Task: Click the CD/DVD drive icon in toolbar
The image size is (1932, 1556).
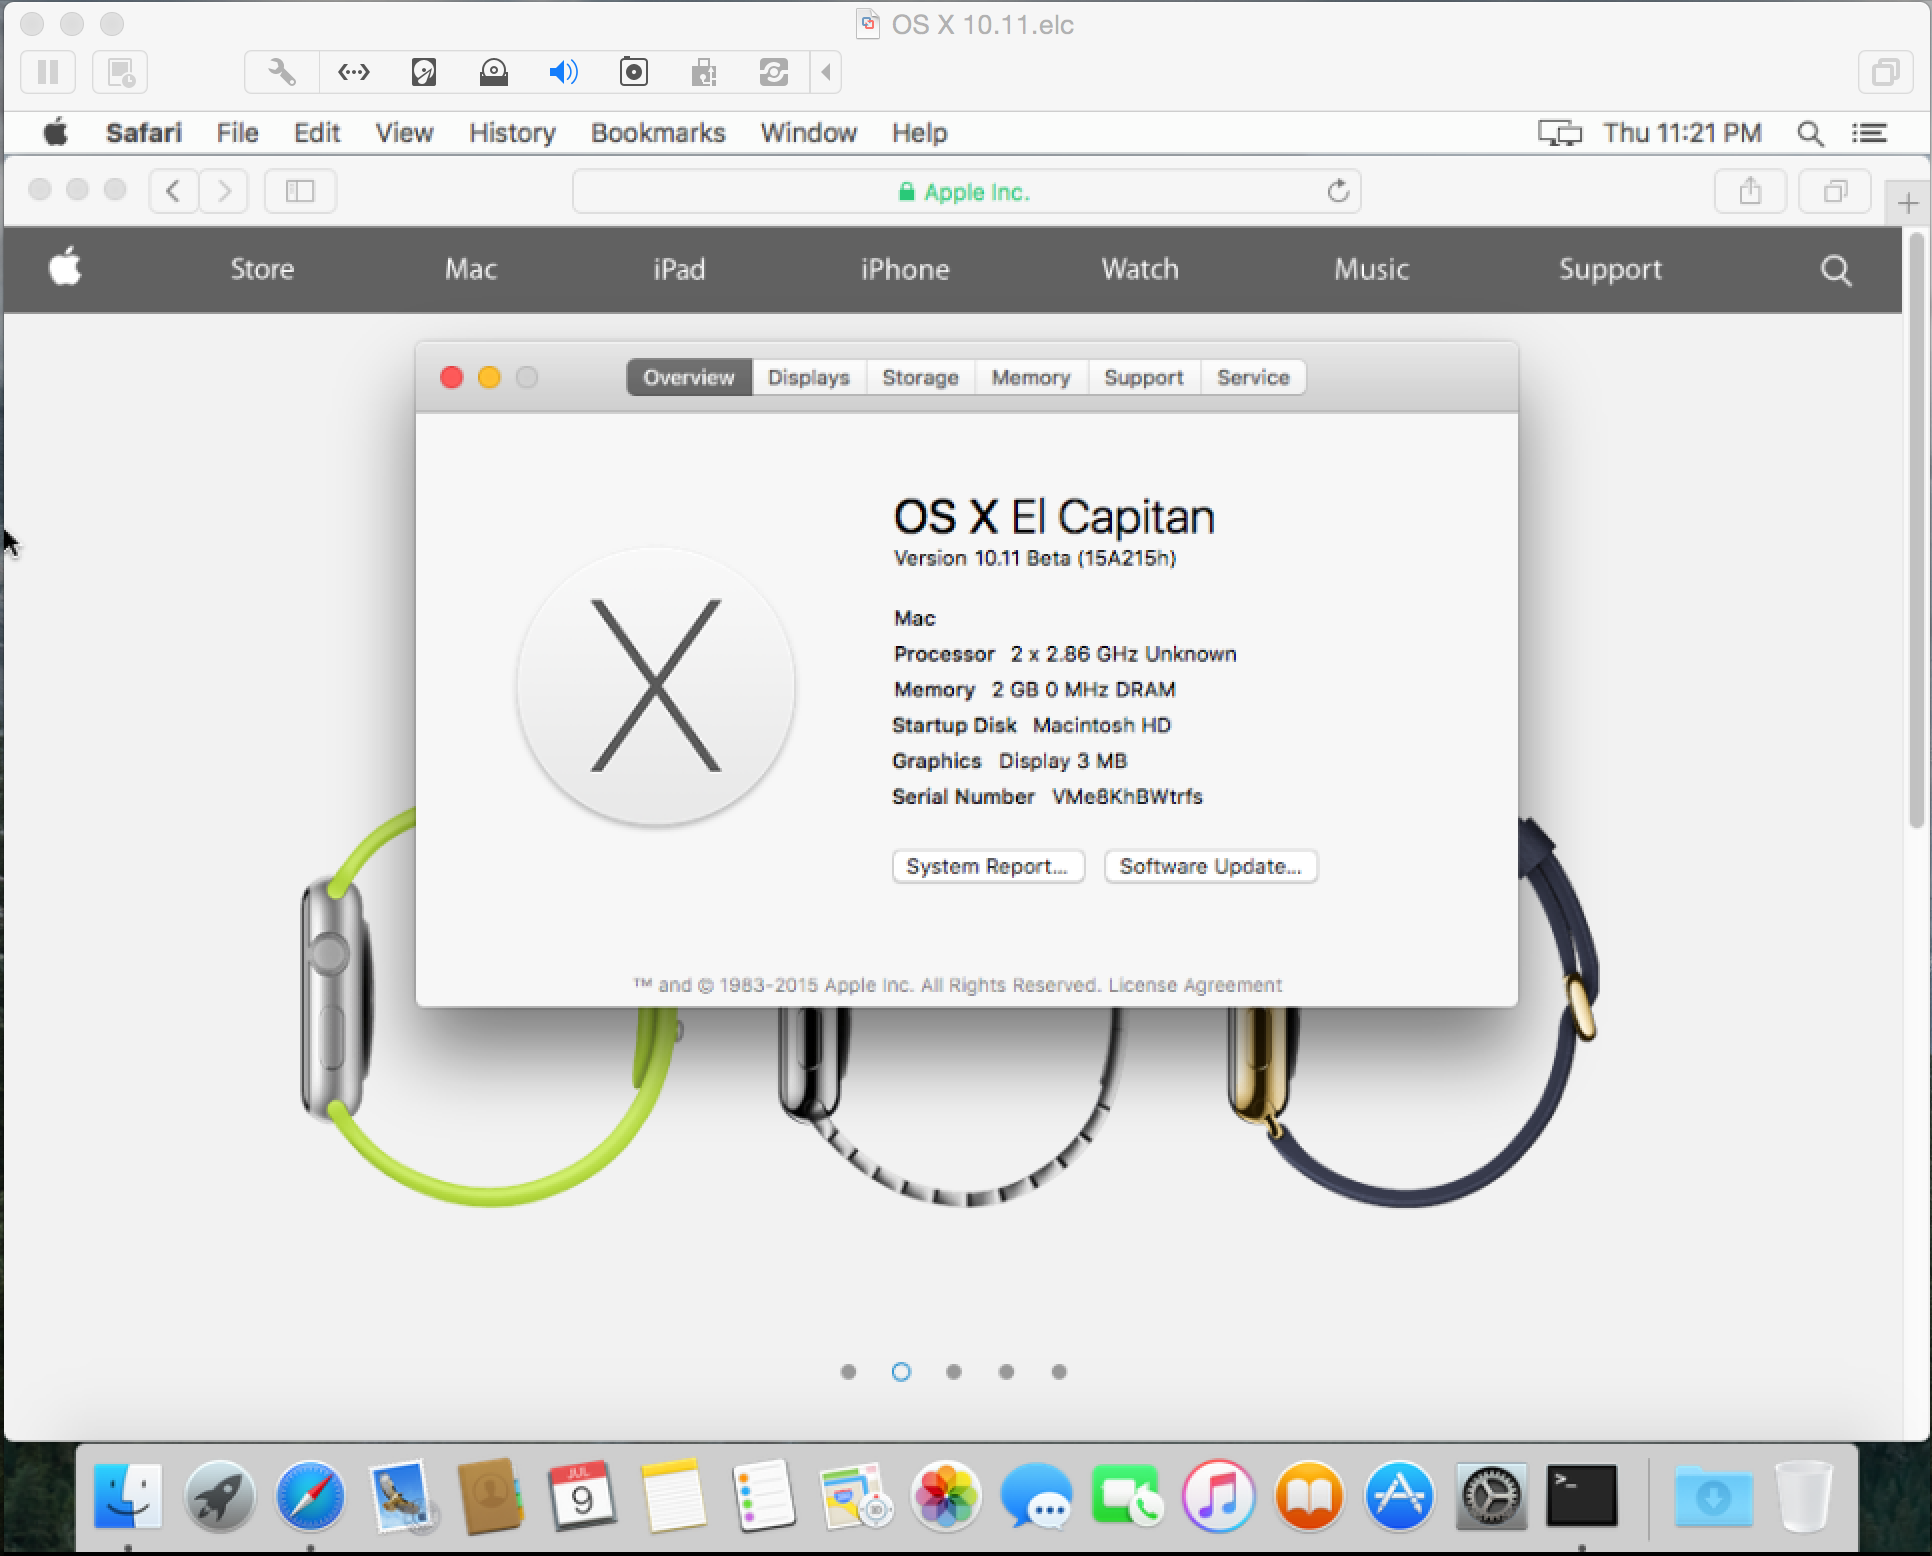Action: point(493,72)
